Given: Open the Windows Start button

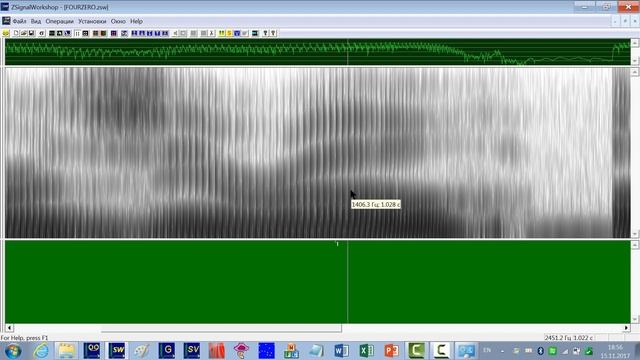Looking at the screenshot, I should tap(13, 351).
